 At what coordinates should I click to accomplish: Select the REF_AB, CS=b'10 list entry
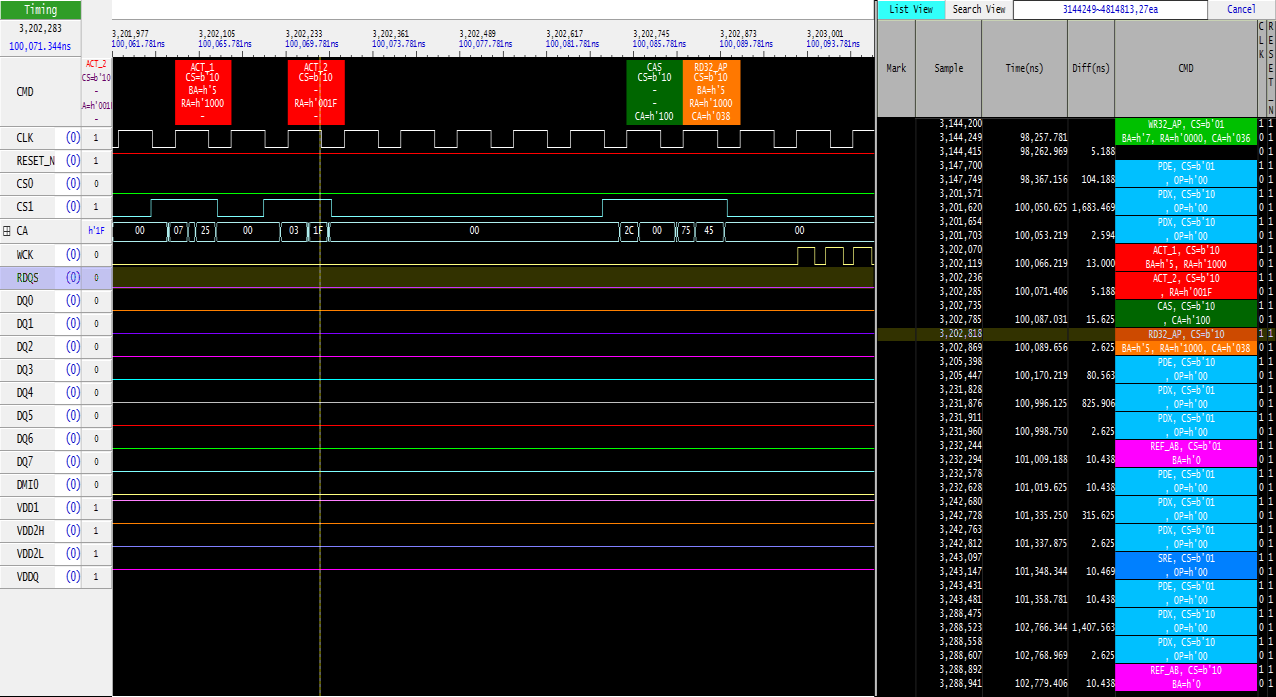pyautogui.click(x=1185, y=677)
